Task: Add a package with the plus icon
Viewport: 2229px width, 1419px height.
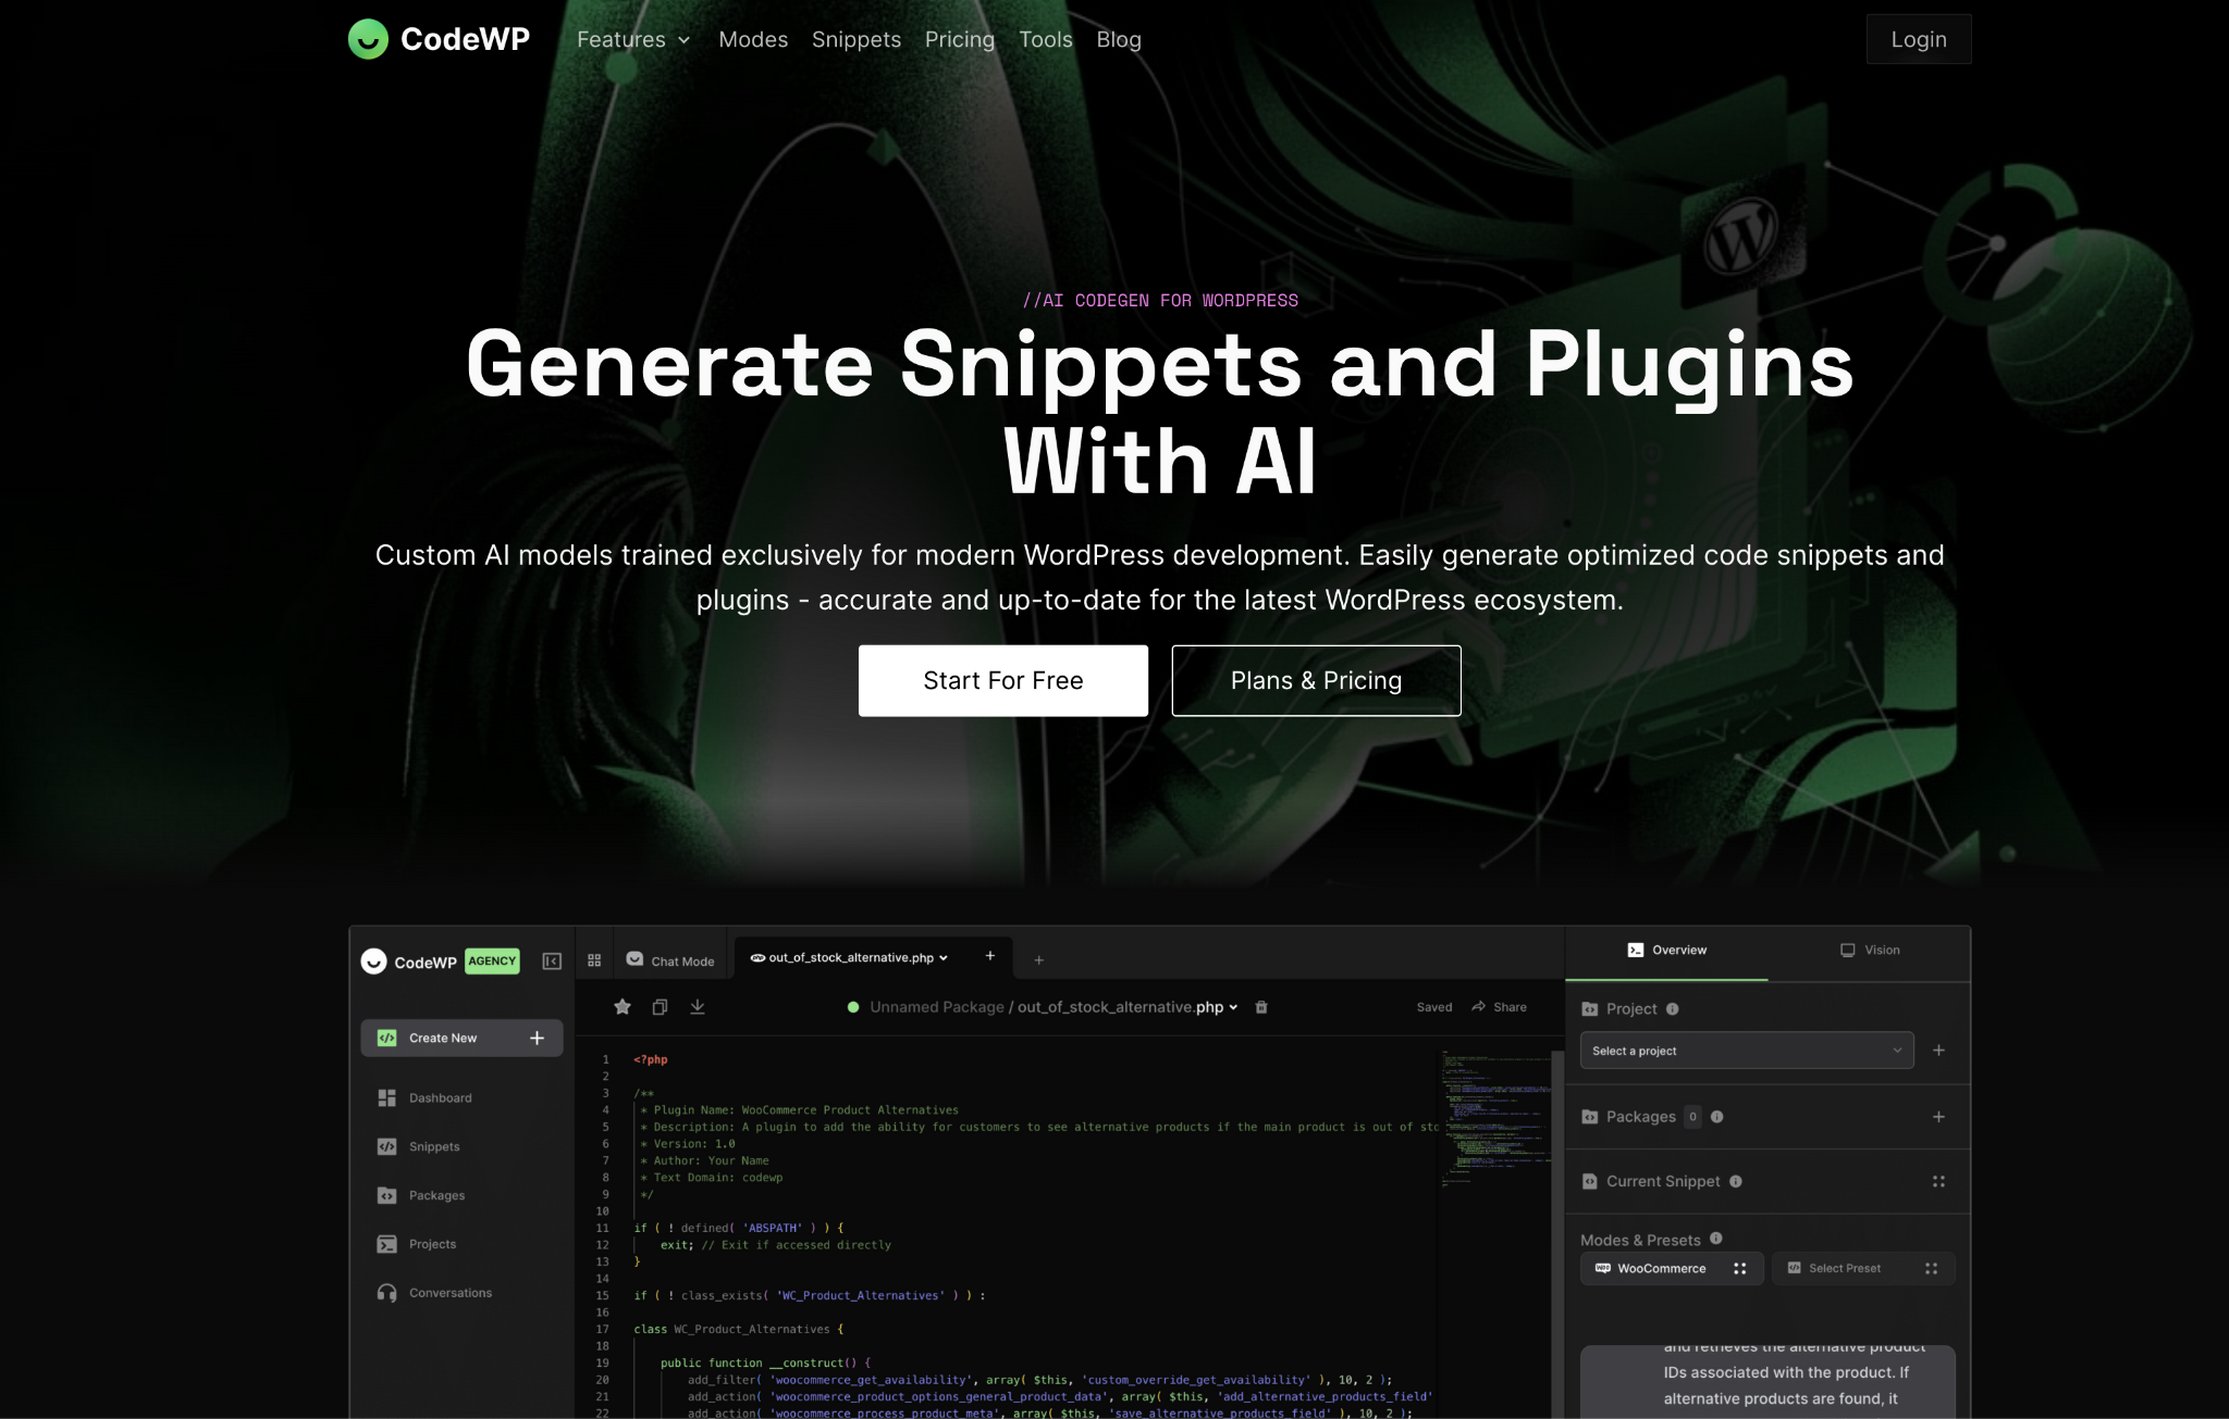Action: [x=1938, y=1117]
